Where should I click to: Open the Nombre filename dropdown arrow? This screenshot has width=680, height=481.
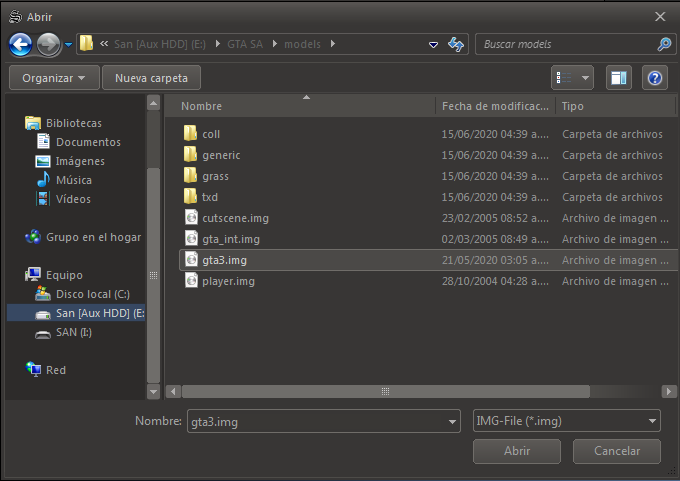(452, 422)
